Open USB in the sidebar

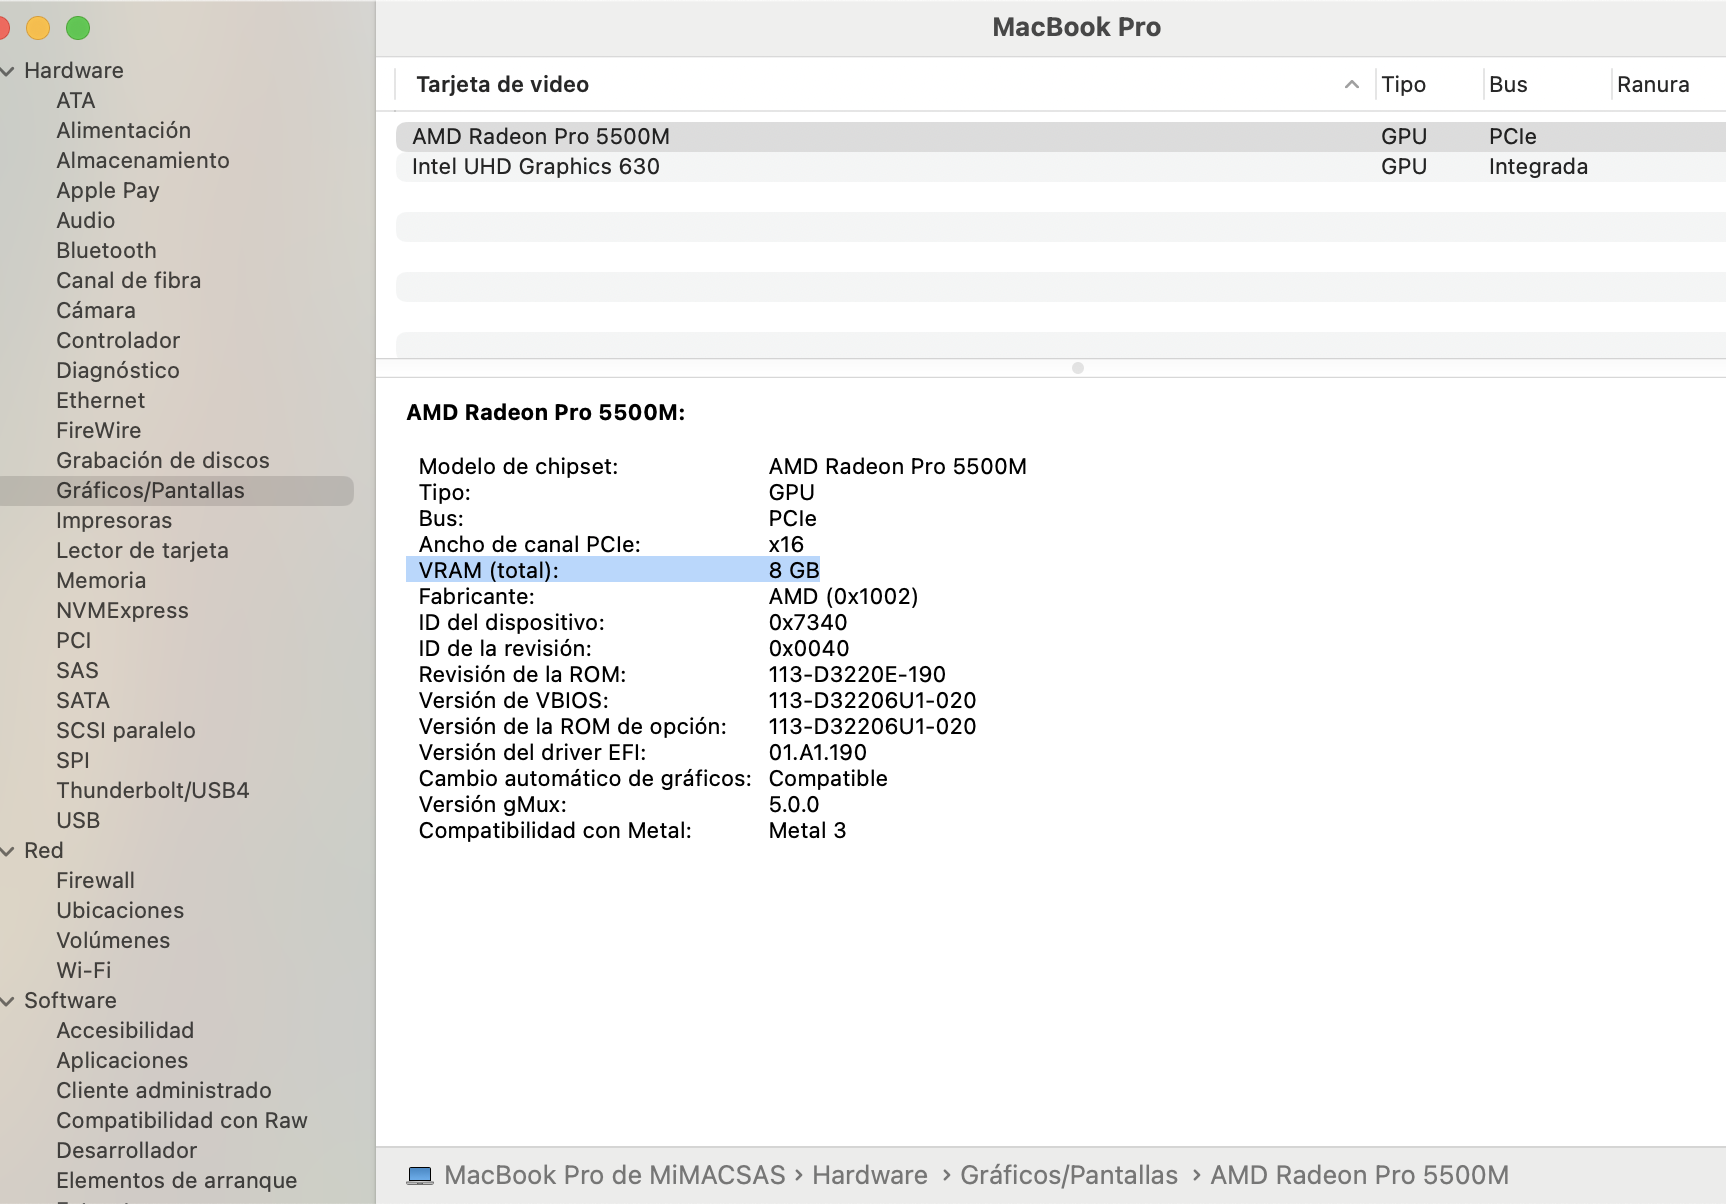[x=78, y=821]
